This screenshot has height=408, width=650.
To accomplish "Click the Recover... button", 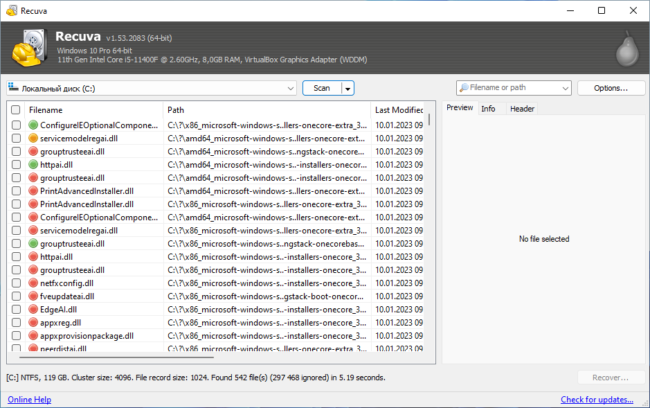I will point(610,378).
